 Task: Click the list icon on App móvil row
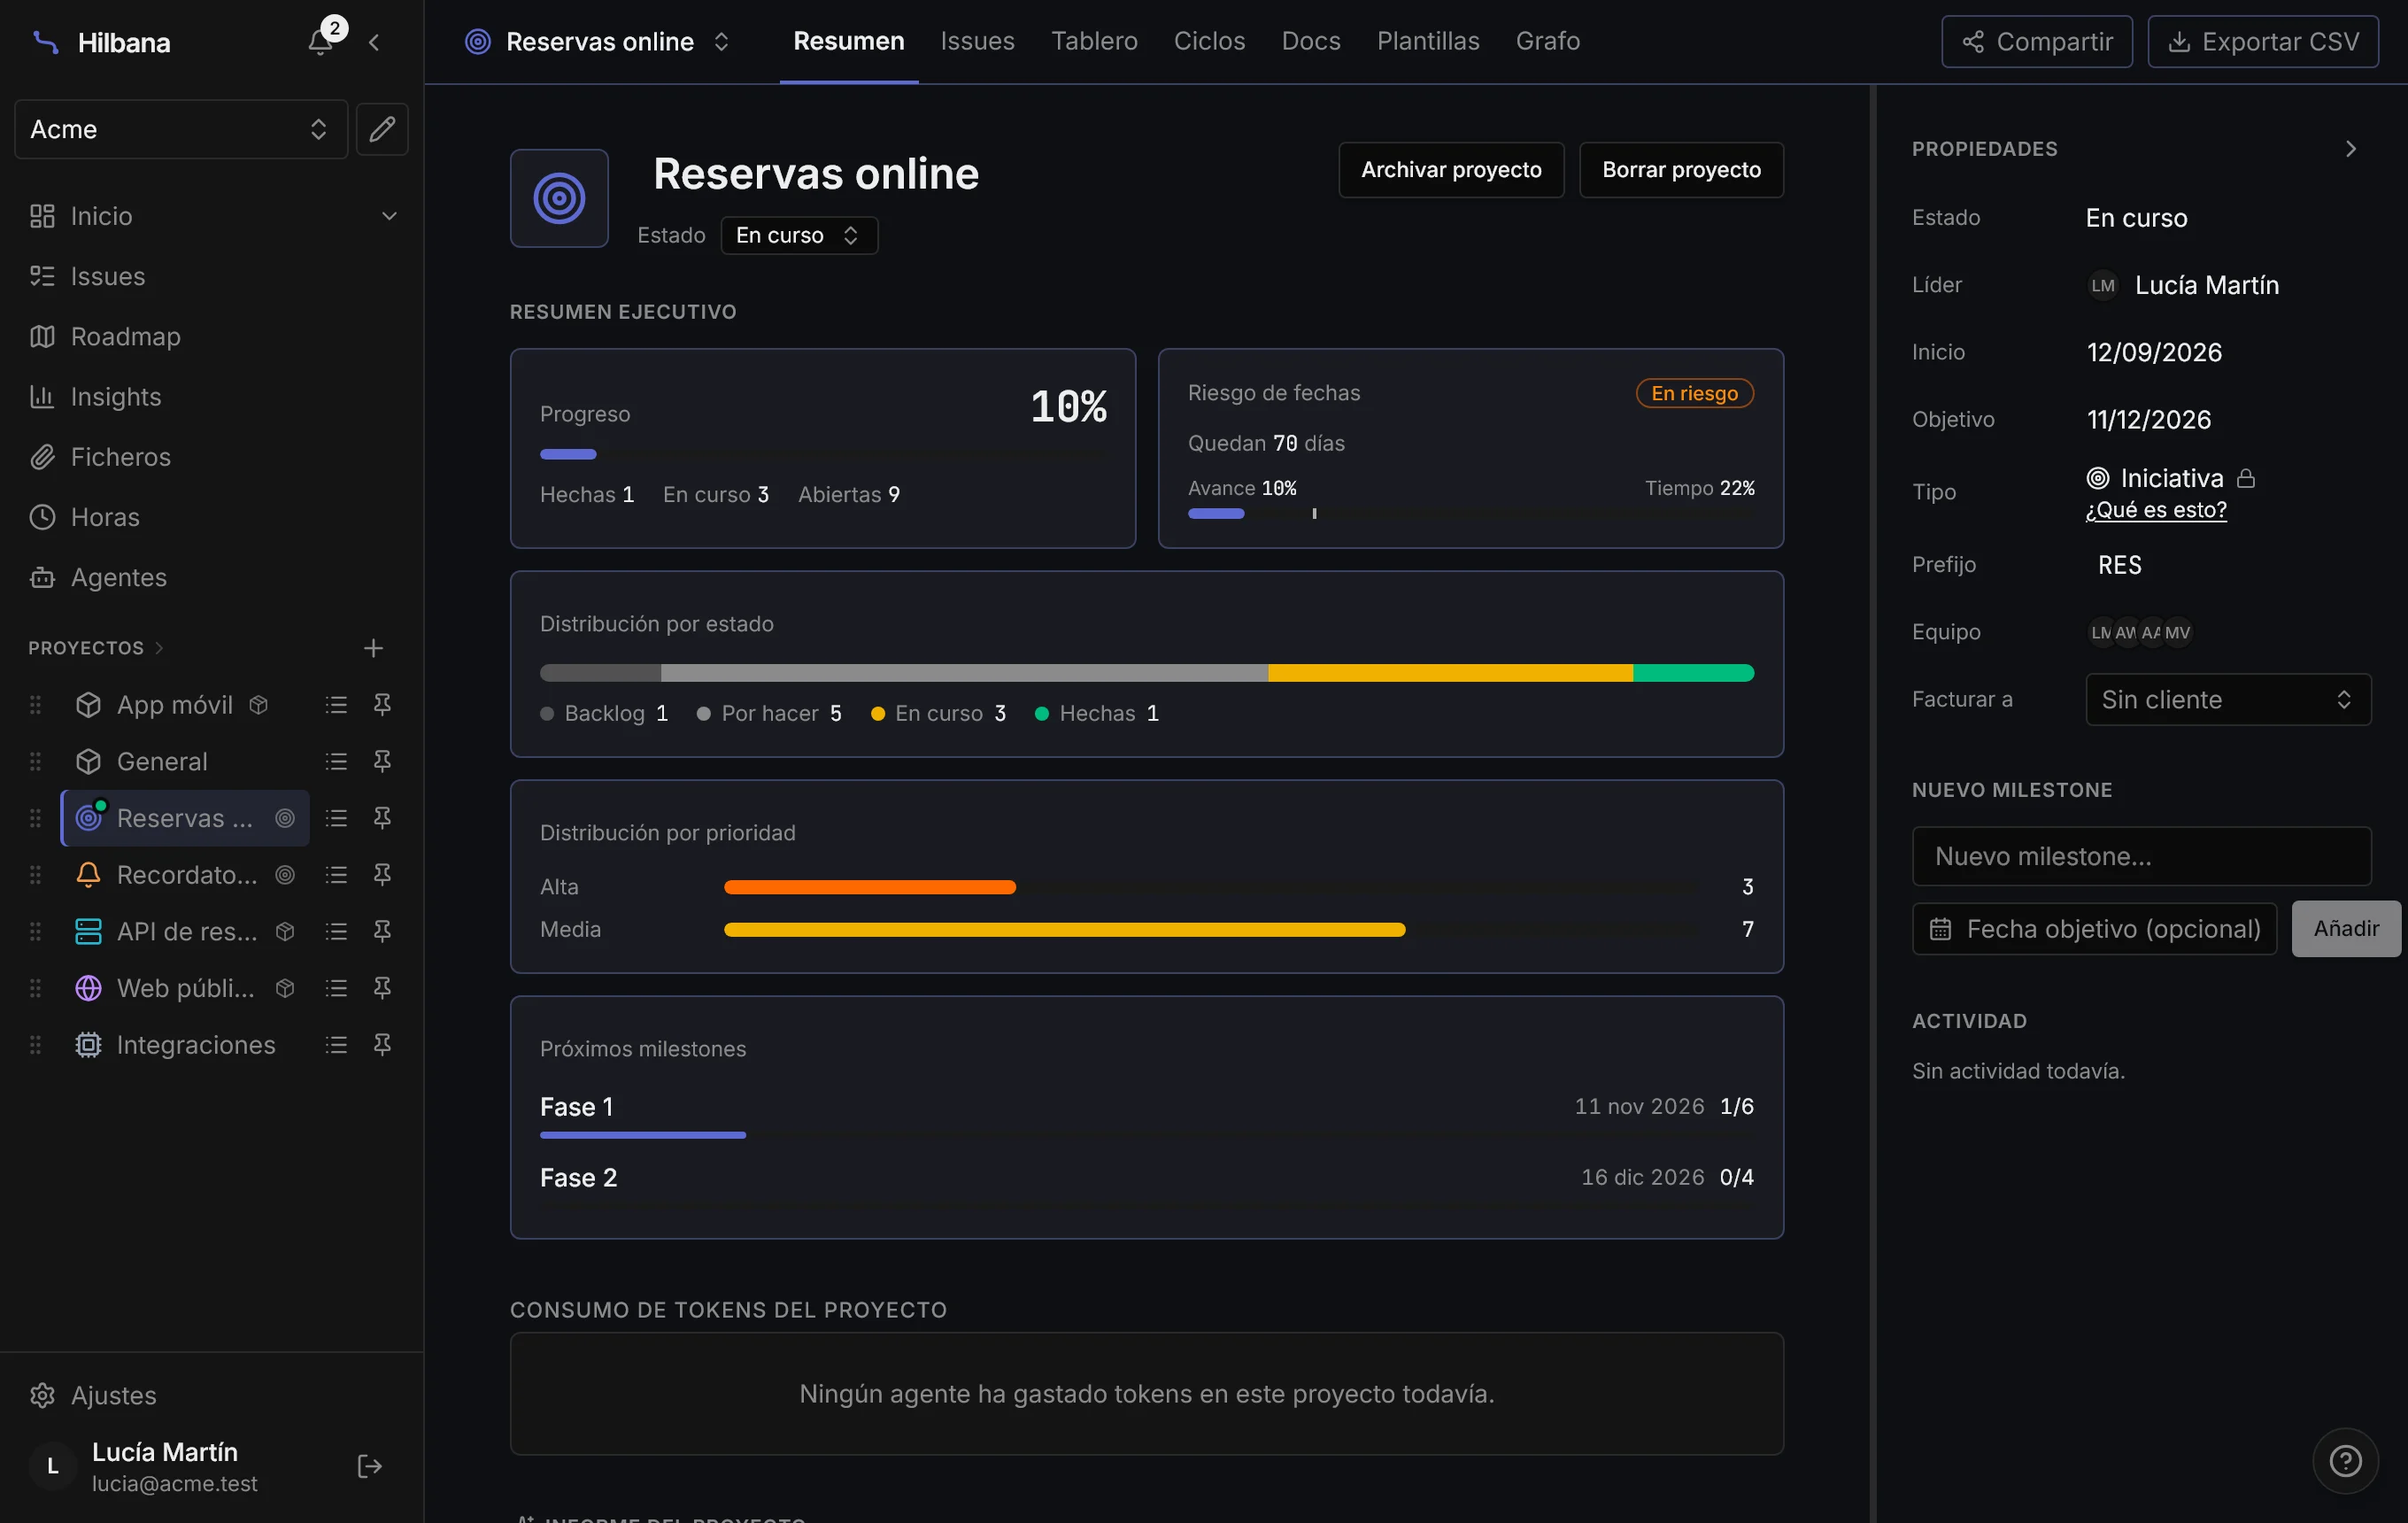pyautogui.click(x=336, y=704)
